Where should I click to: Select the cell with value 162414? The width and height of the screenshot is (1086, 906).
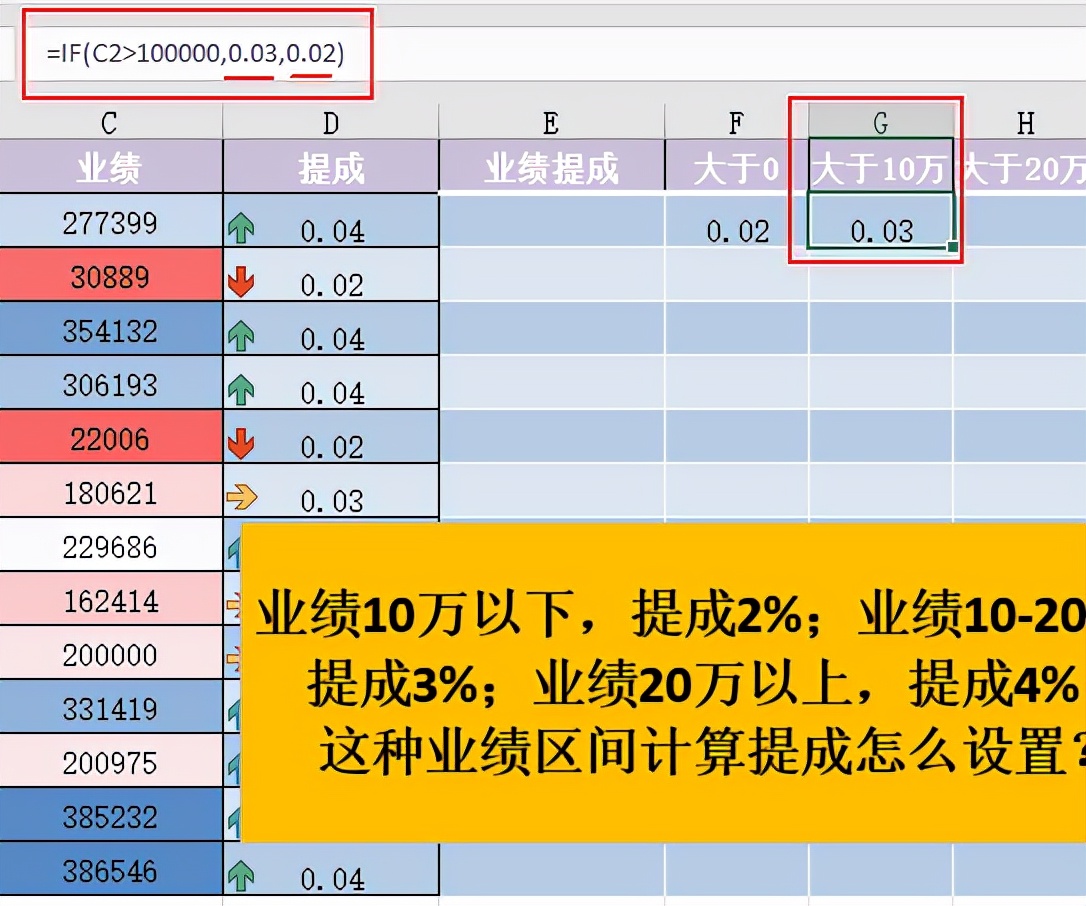point(111,598)
